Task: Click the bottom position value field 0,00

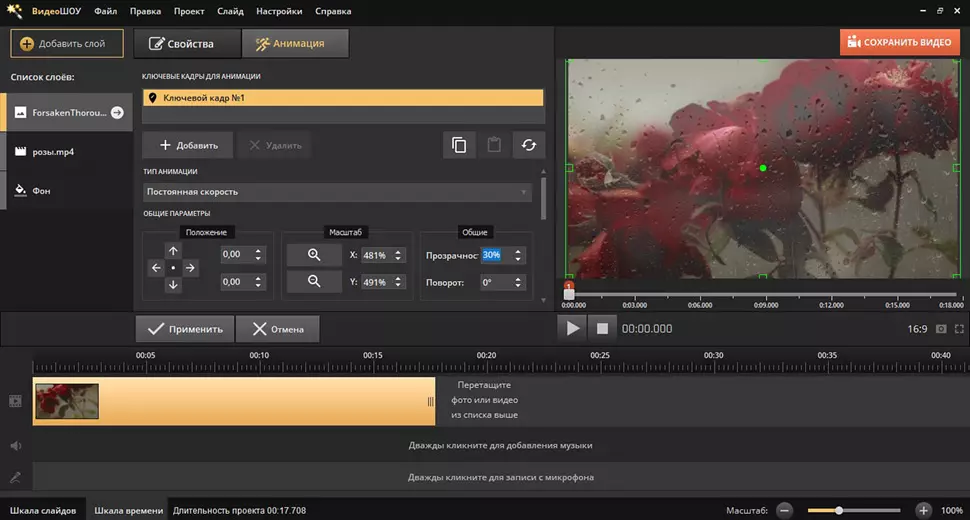Action: coord(237,281)
